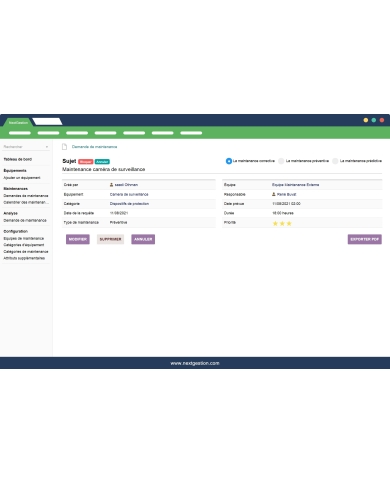Screen dimensions: 390x484
Task: Switch to the NextGestion browser tab
Action: click(18, 122)
